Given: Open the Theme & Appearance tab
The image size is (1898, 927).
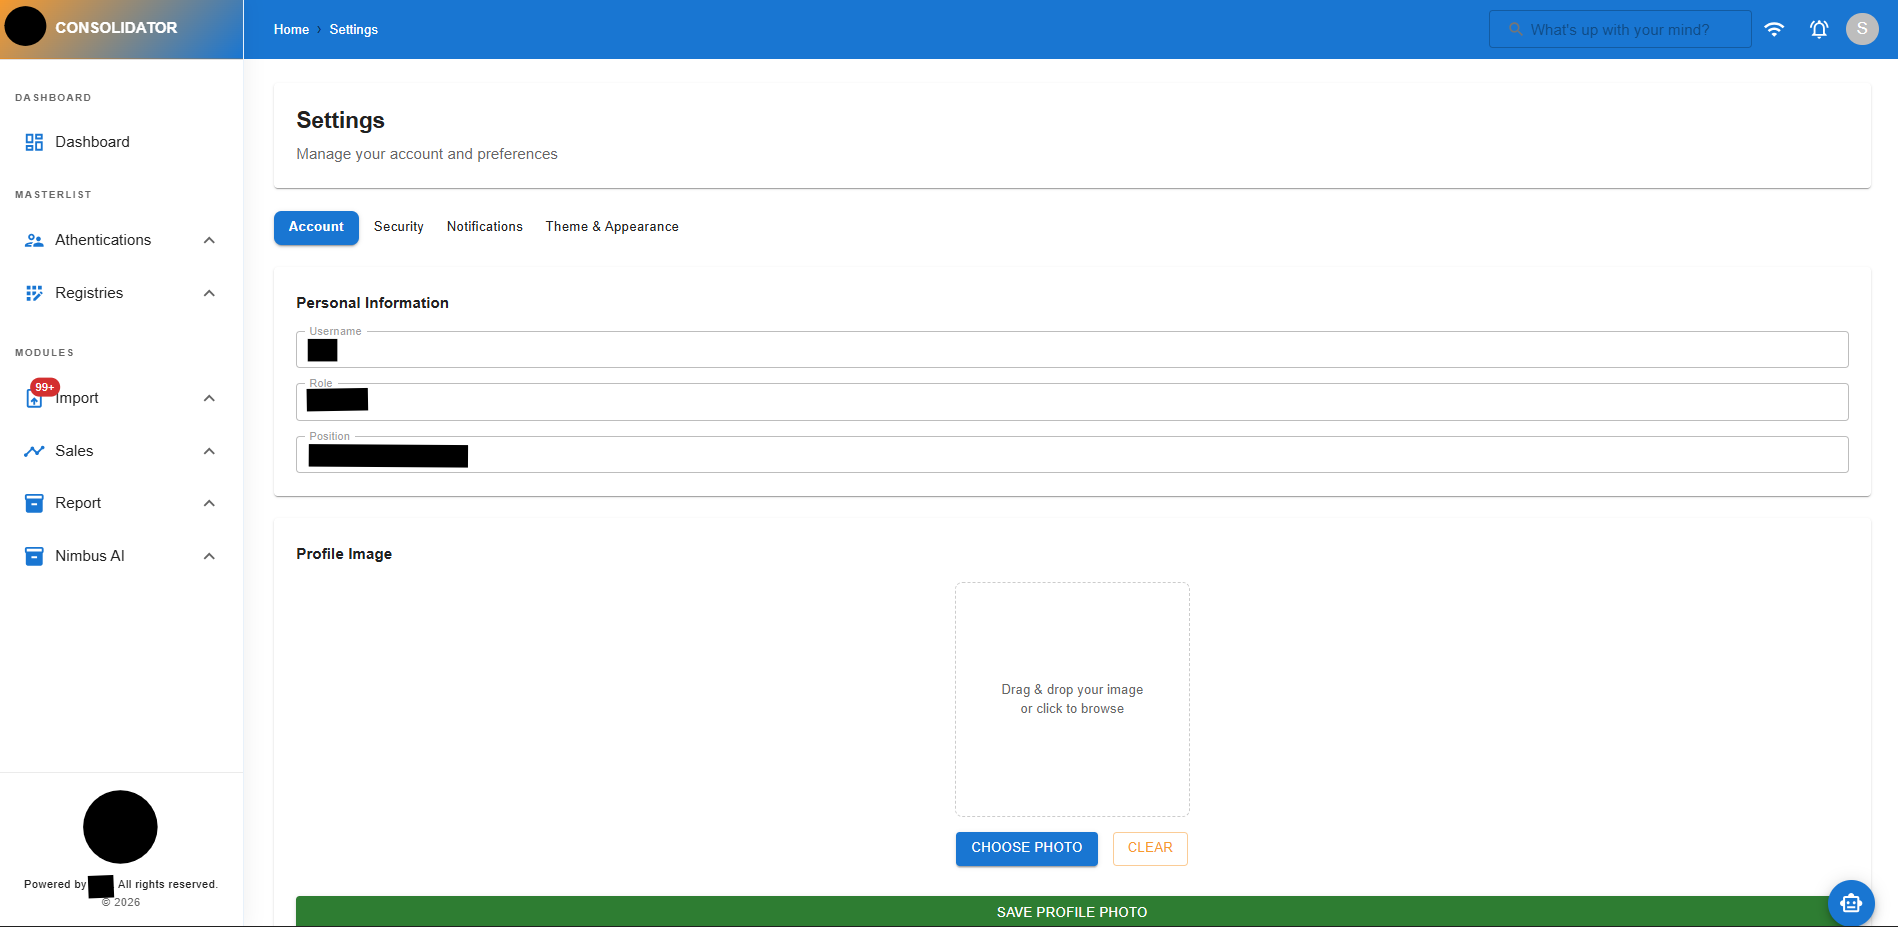Looking at the screenshot, I should pyautogui.click(x=611, y=226).
